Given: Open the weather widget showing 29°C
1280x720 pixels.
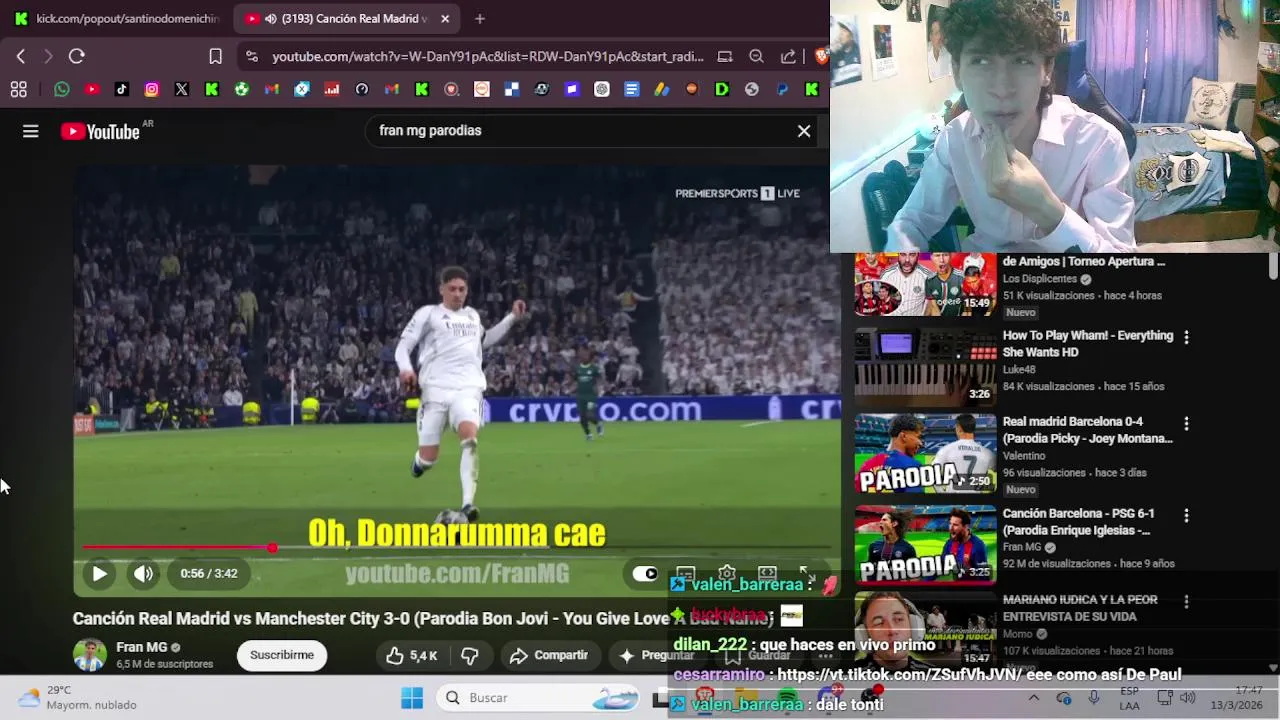Looking at the screenshot, I should (78, 698).
